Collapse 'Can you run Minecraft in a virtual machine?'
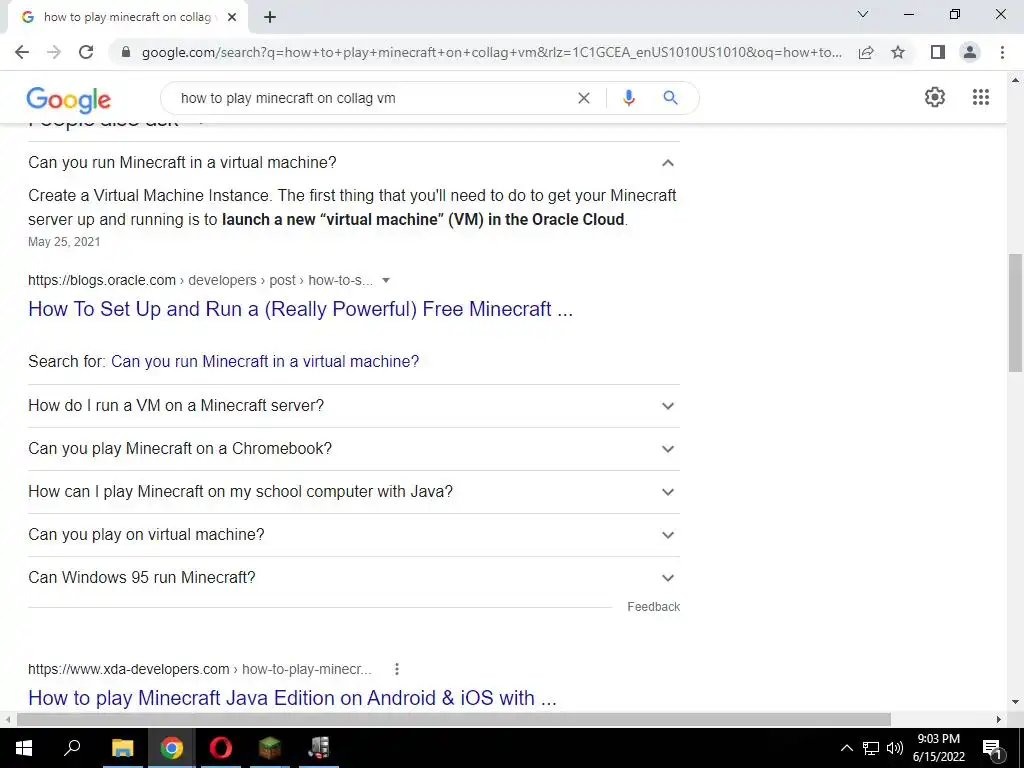The height and width of the screenshot is (768, 1024). point(353,163)
